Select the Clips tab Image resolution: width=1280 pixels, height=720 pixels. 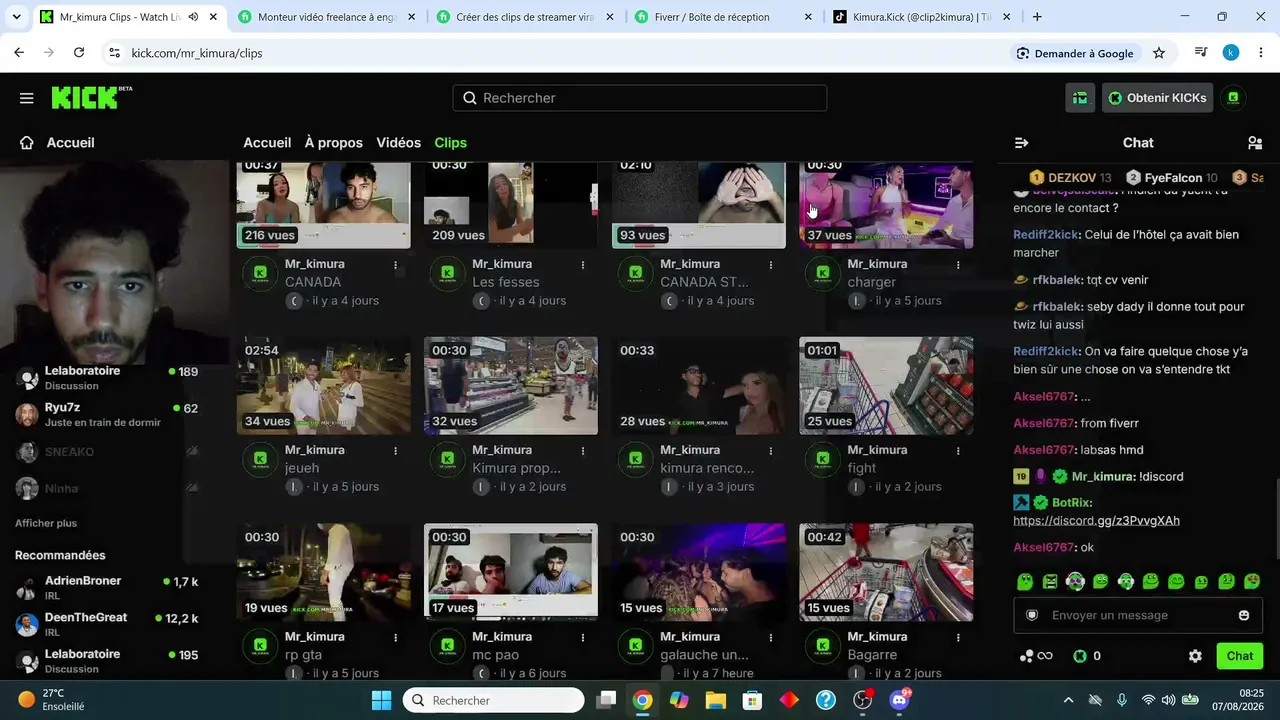(x=451, y=143)
